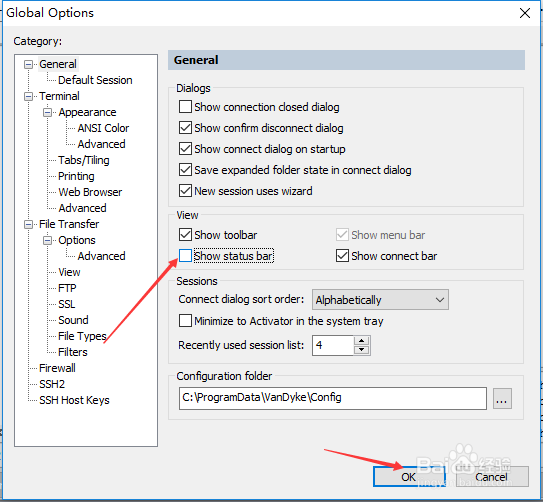
Task: Select FTP category
Action: tap(67, 288)
